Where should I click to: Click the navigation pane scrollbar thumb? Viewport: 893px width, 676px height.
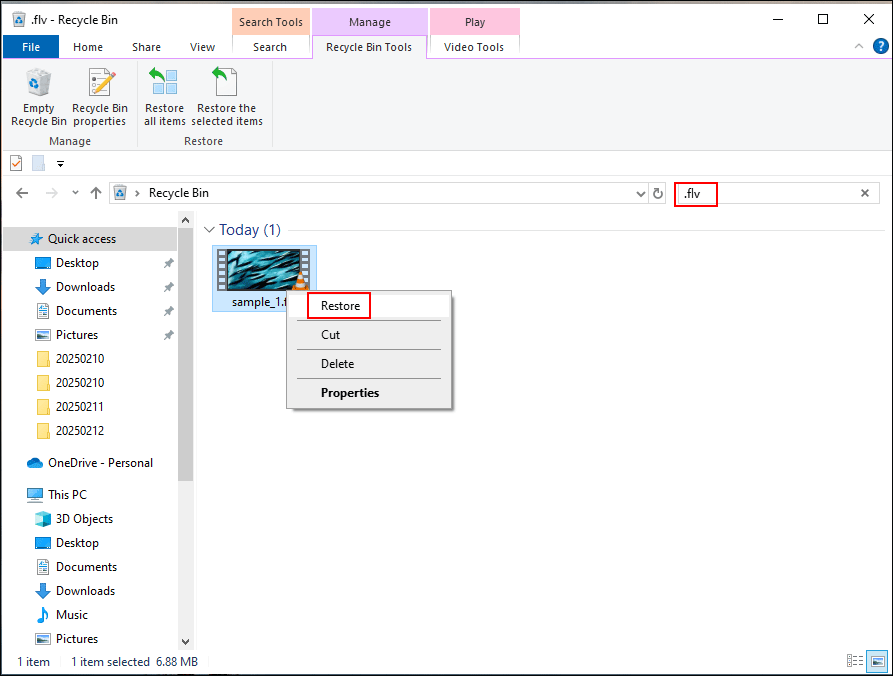[x=185, y=354]
